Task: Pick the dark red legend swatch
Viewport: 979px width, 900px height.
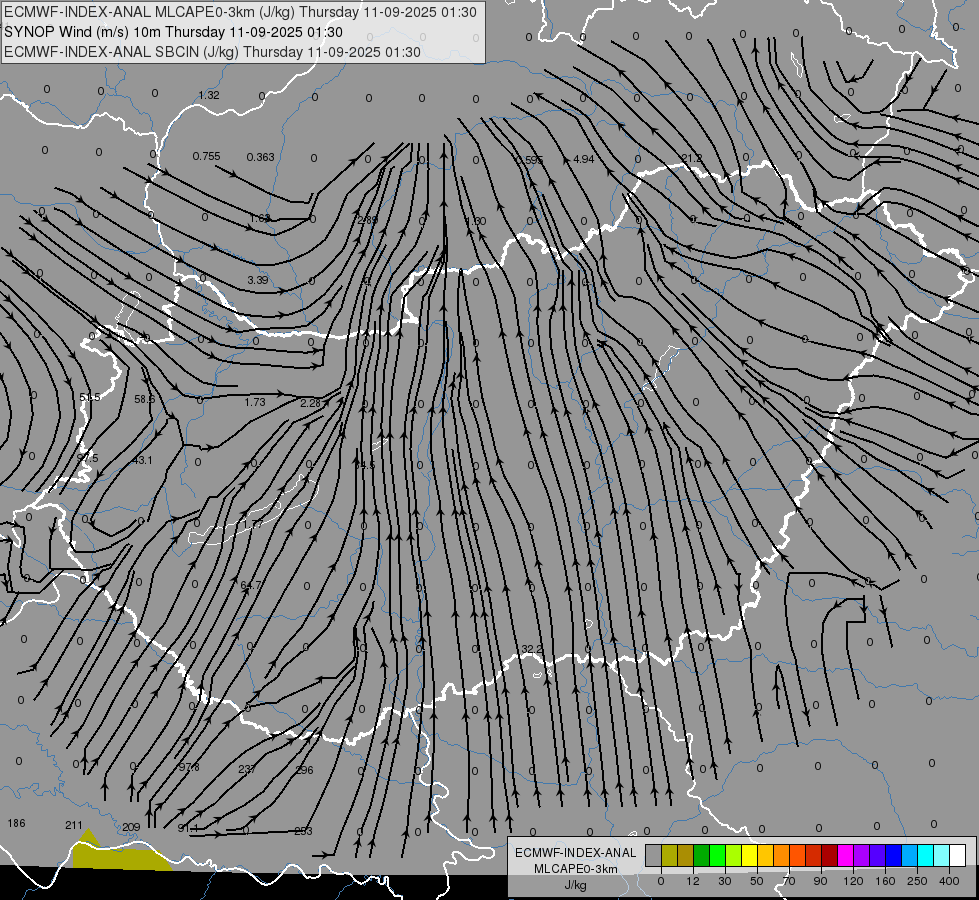Action: [x=830, y=855]
